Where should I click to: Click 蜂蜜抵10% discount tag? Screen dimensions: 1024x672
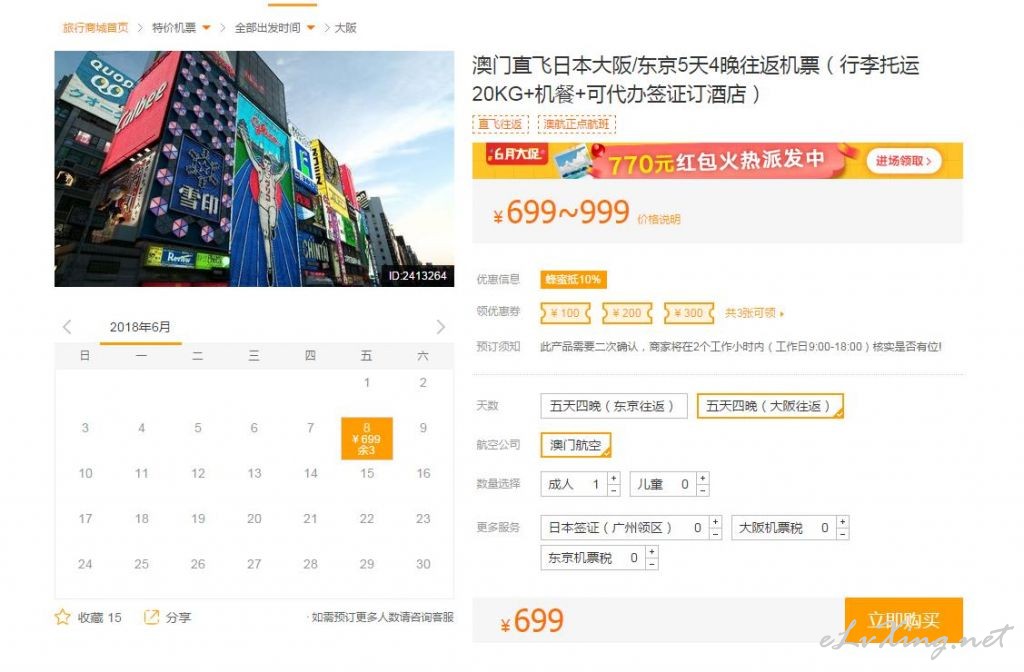click(x=573, y=280)
